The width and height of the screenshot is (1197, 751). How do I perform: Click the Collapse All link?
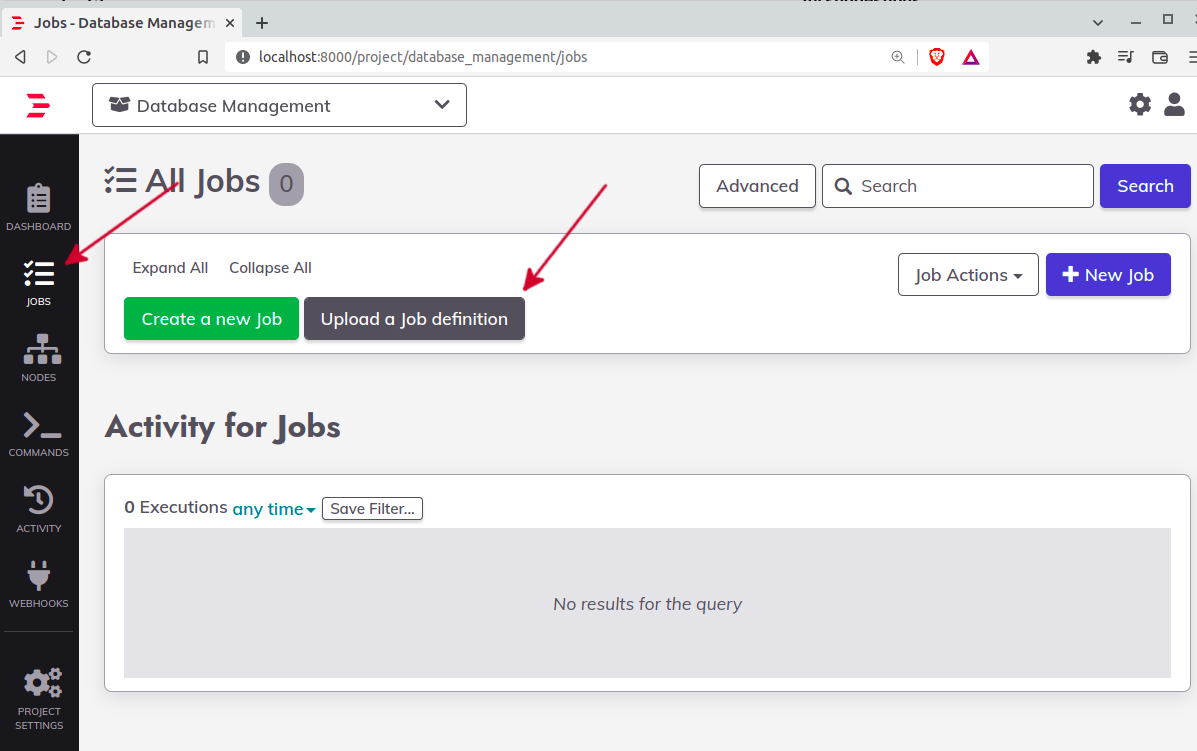[x=270, y=268]
